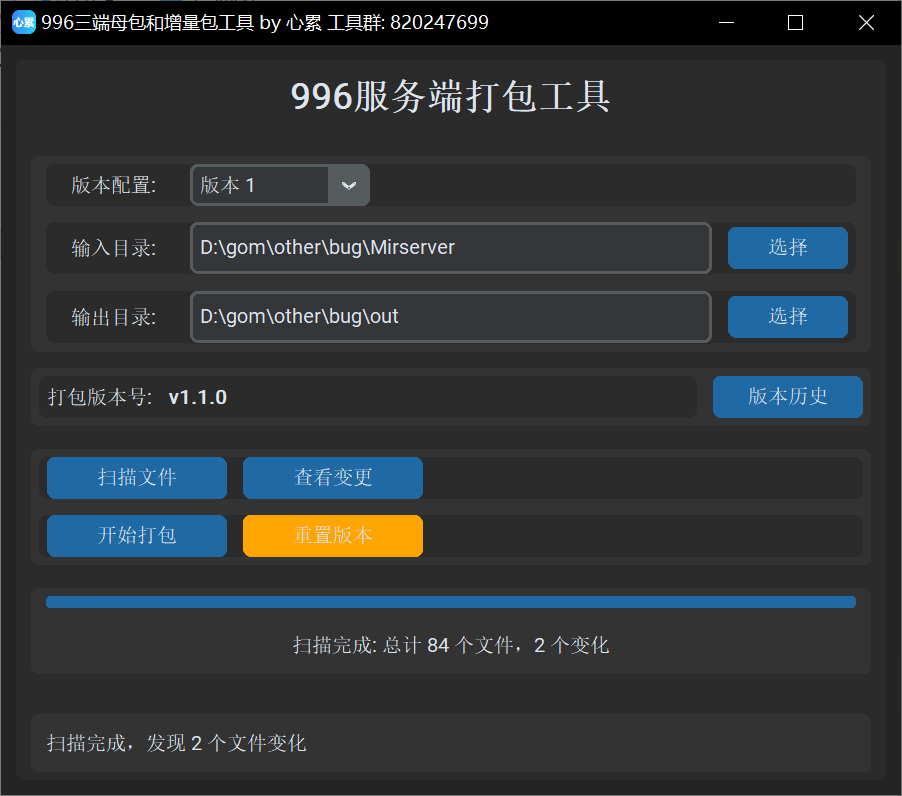902x796 pixels.
Task: Click the 996服务端打包工具 heading
Action: coord(450,97)
